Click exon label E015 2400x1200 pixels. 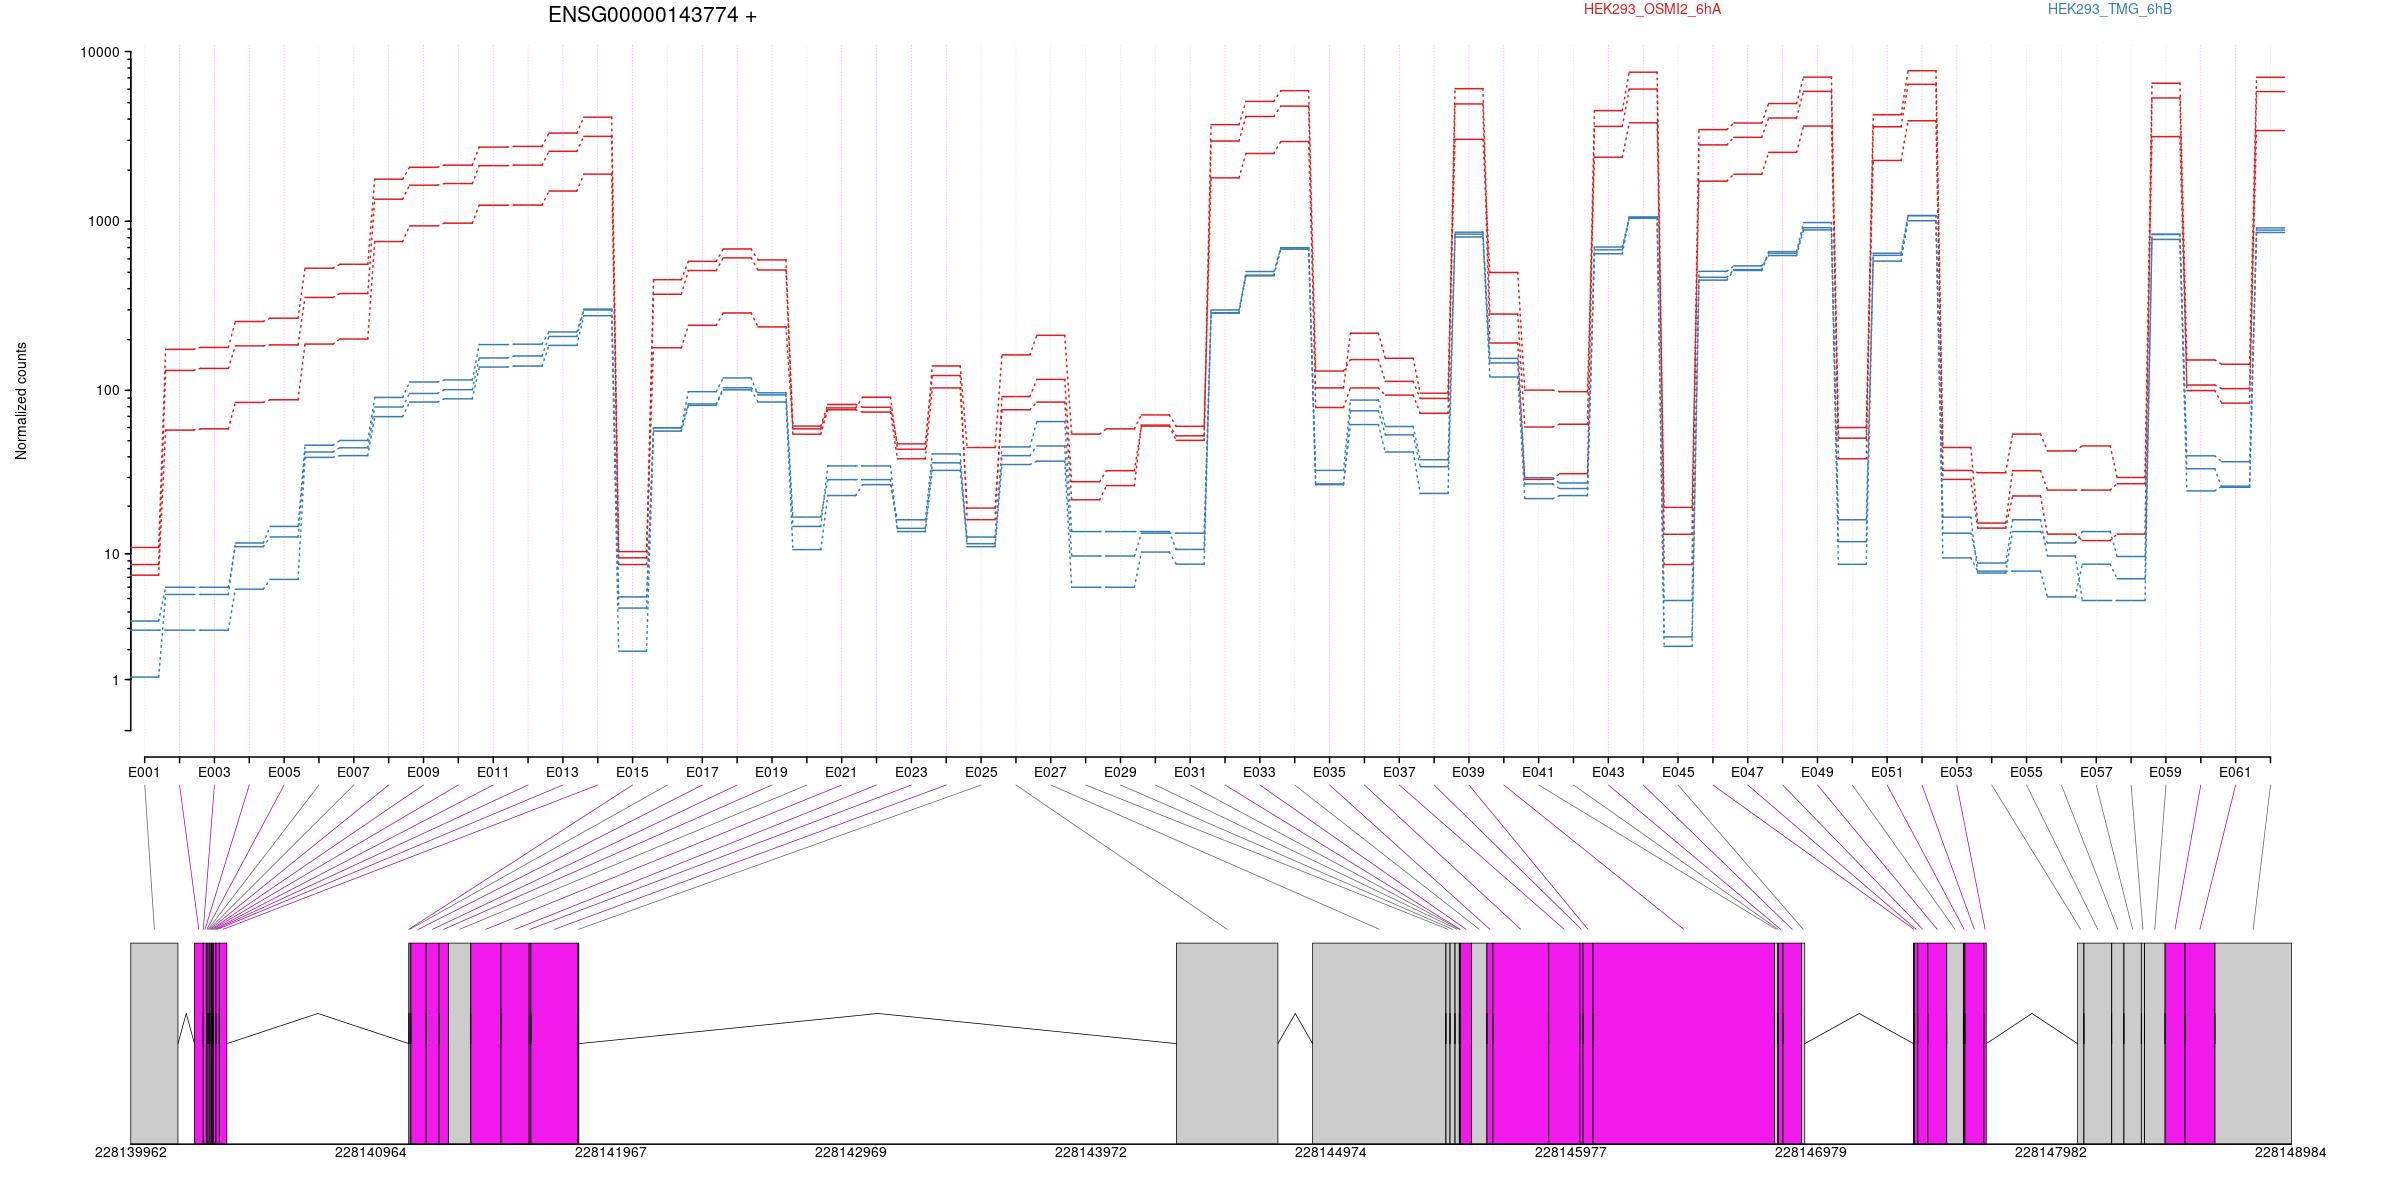click(x=632, y=772)
